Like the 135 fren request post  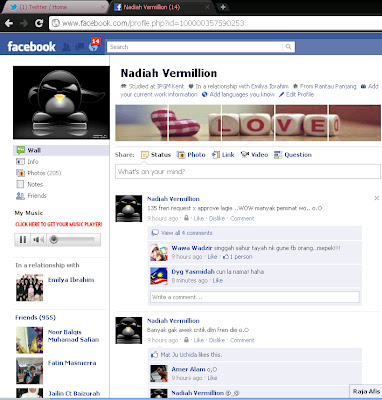point(199,218)
